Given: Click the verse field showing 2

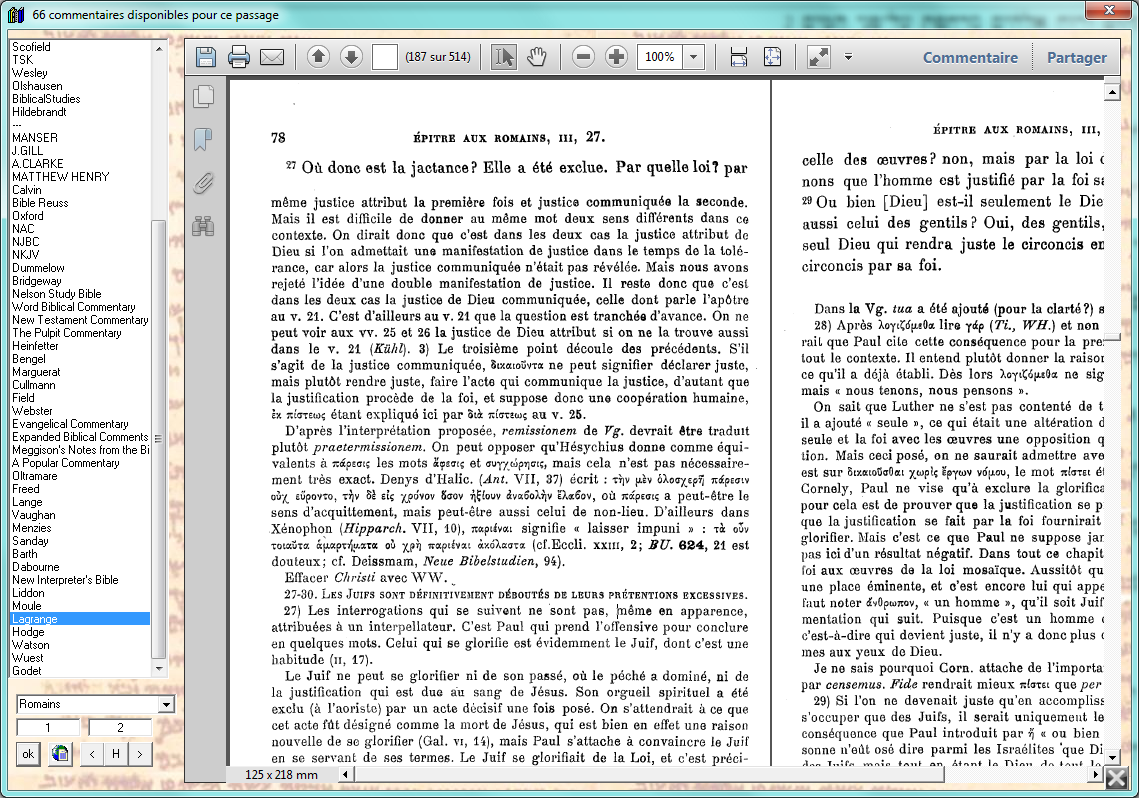Looking at the screenshot, I should click(120, 728).
